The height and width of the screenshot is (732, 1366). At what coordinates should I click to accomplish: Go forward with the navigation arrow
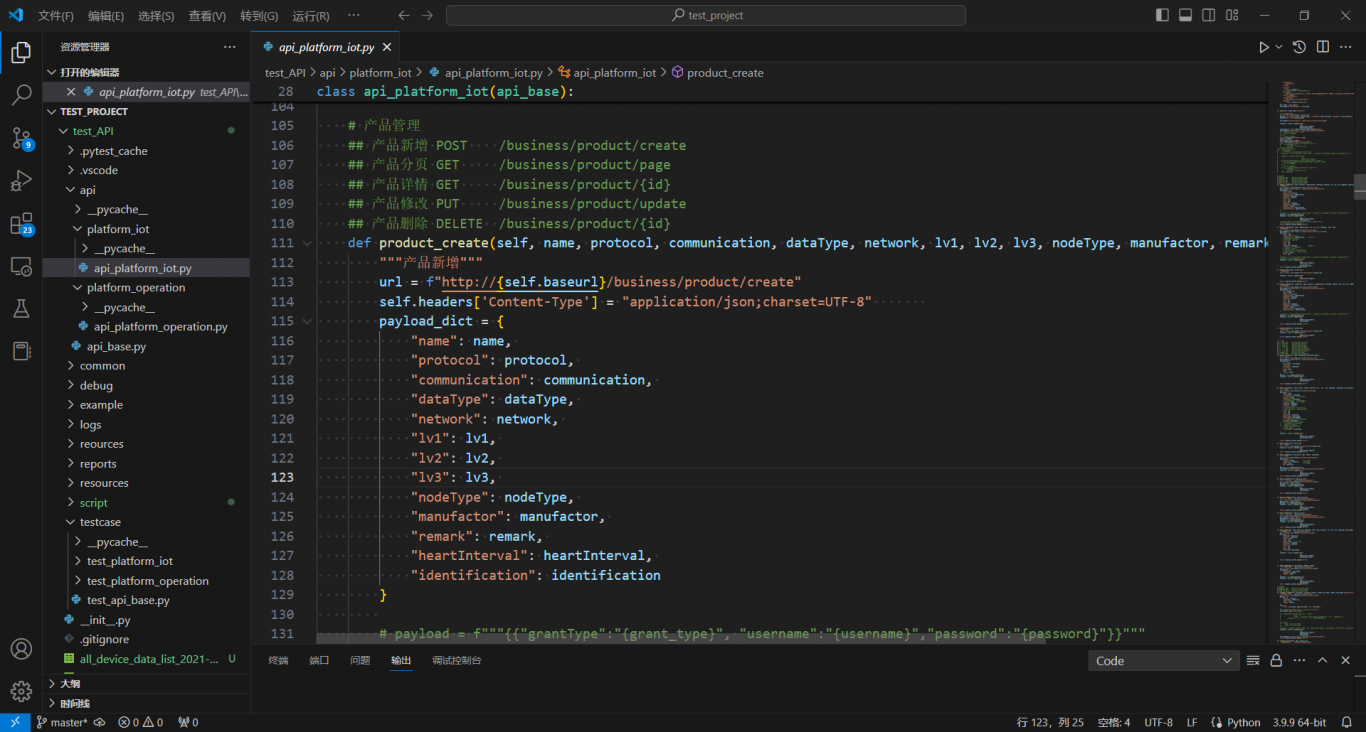[428, 15]
